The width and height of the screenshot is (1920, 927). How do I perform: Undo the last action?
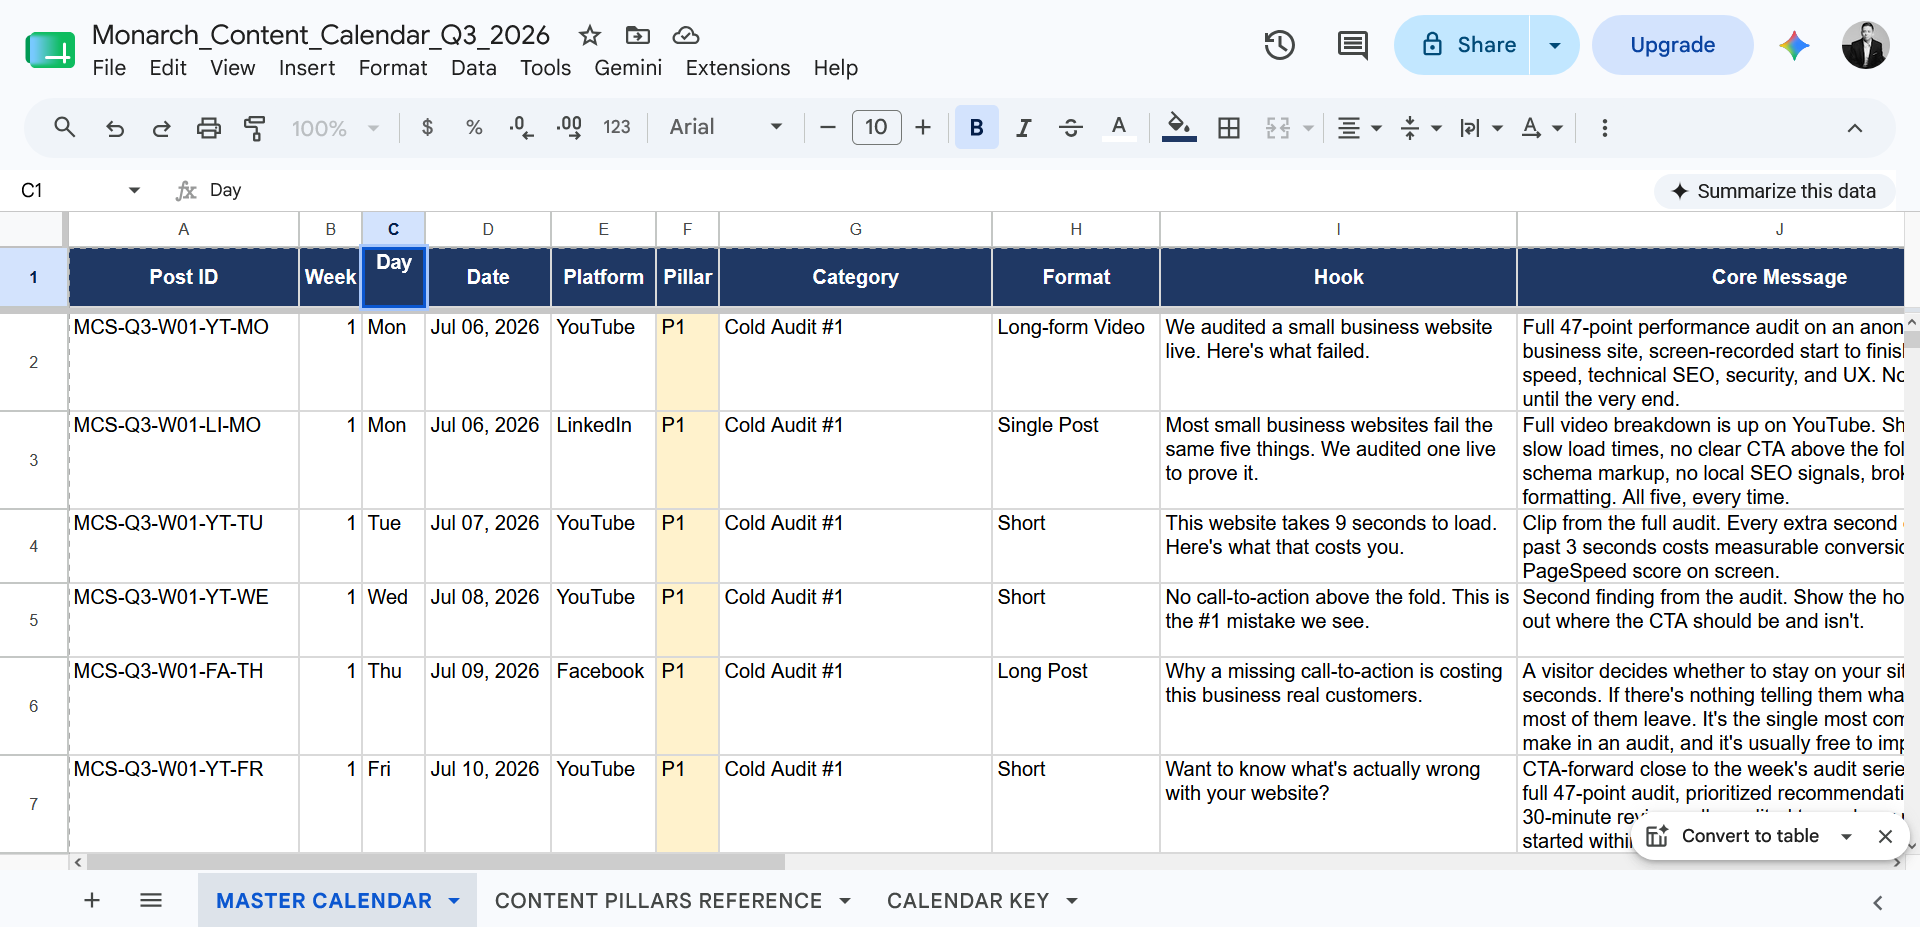[x=115, y=128]
